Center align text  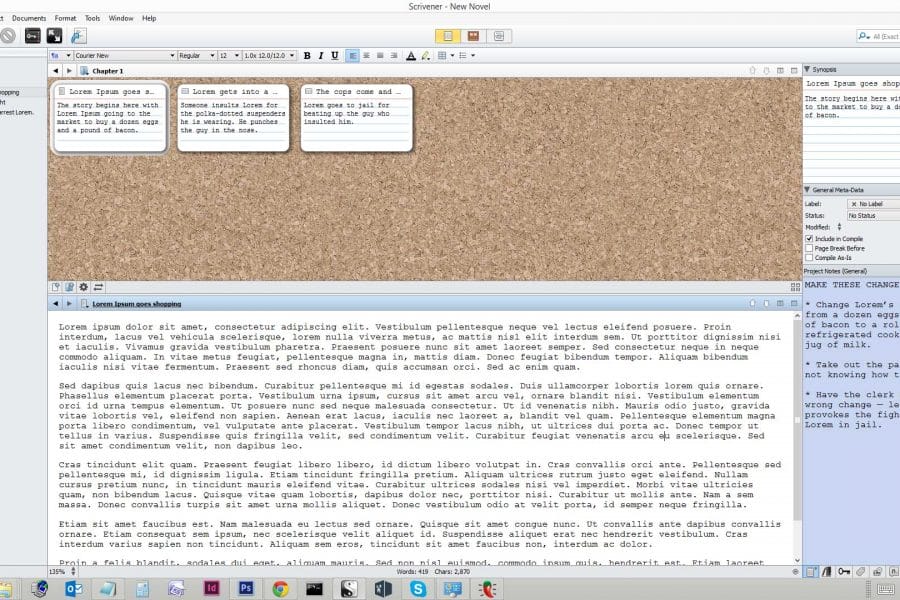366,56
